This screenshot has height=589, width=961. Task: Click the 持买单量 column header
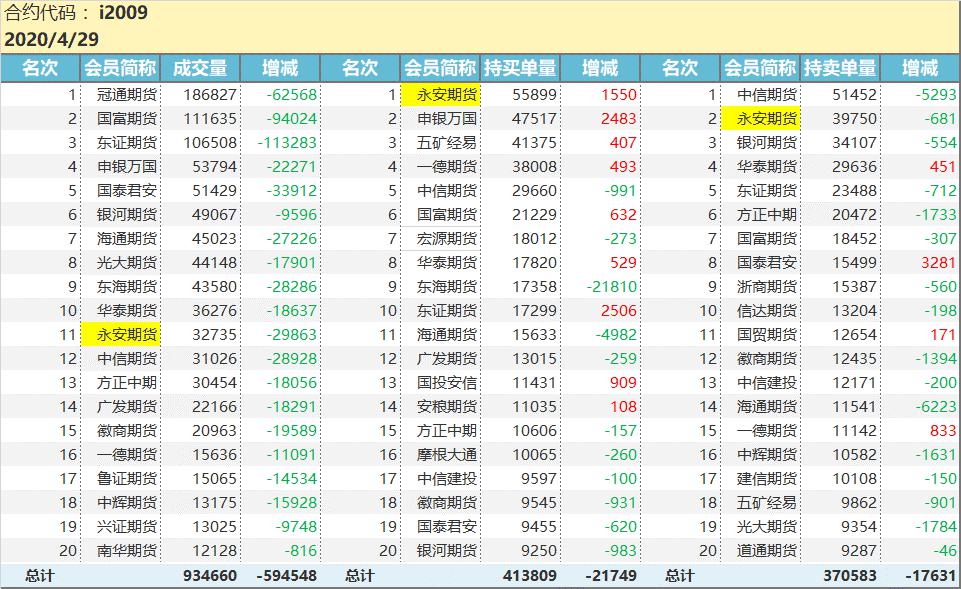(520, 68)
